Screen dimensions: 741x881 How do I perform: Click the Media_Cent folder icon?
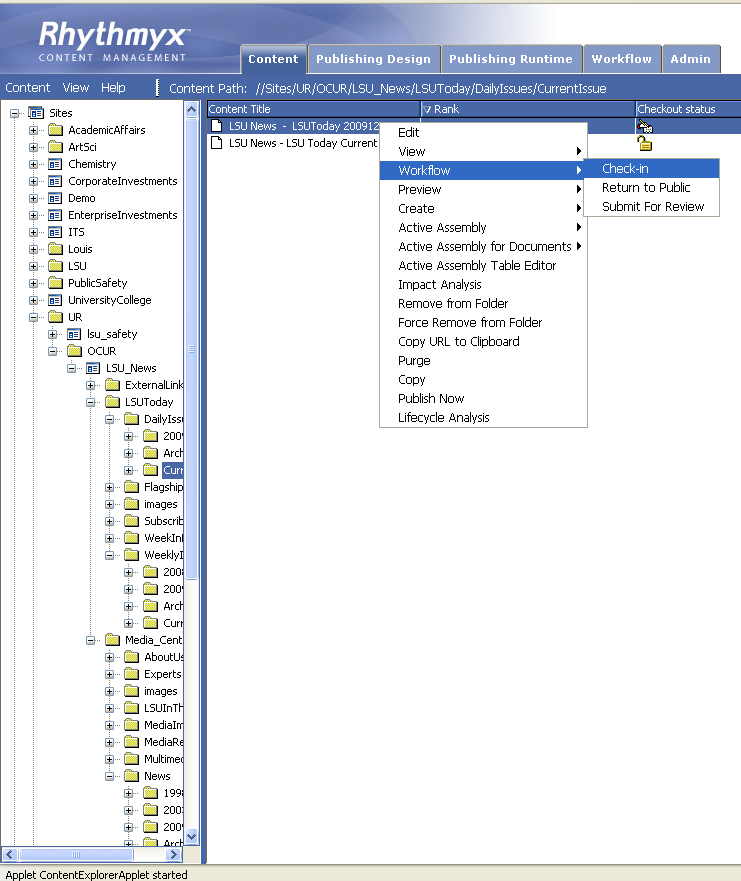coord(112,640)
